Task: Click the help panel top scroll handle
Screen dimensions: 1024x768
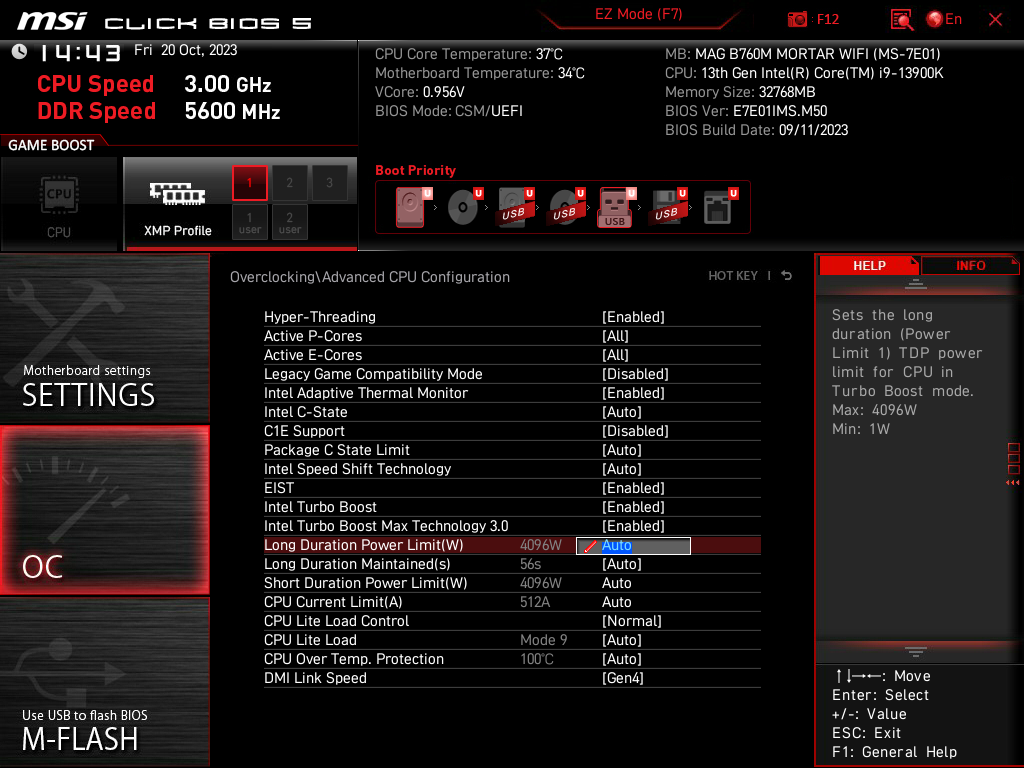Action: click(916, 283)
